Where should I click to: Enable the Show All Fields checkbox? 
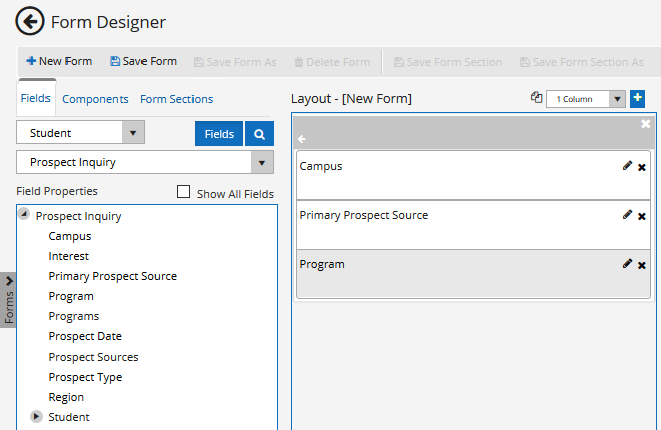tap(183, 192)
